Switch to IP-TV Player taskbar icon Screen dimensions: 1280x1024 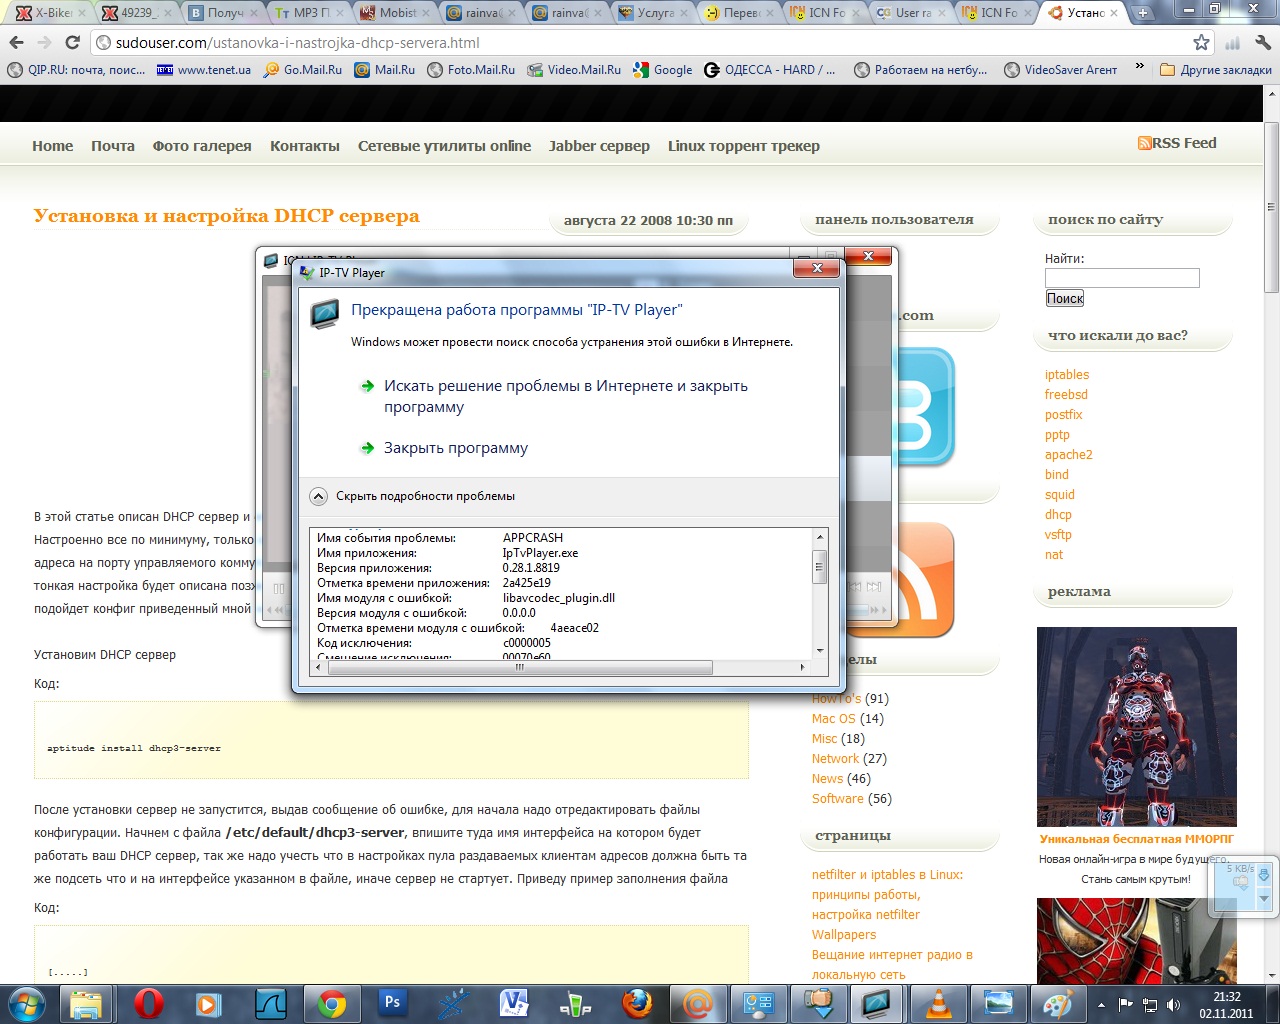coord(877,1003)
